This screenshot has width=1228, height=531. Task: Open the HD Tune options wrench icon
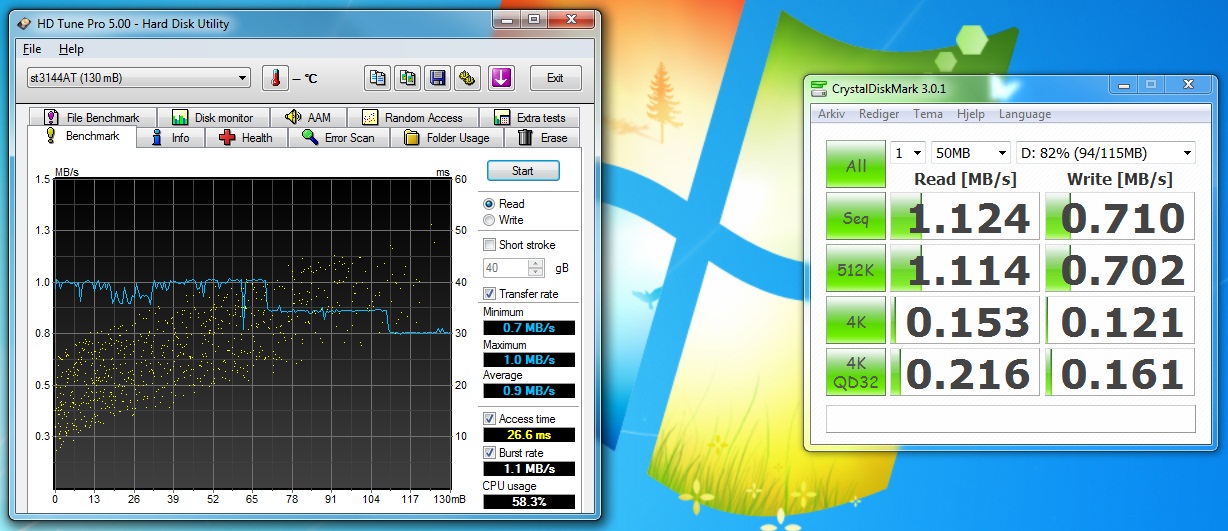click(467, 78)
